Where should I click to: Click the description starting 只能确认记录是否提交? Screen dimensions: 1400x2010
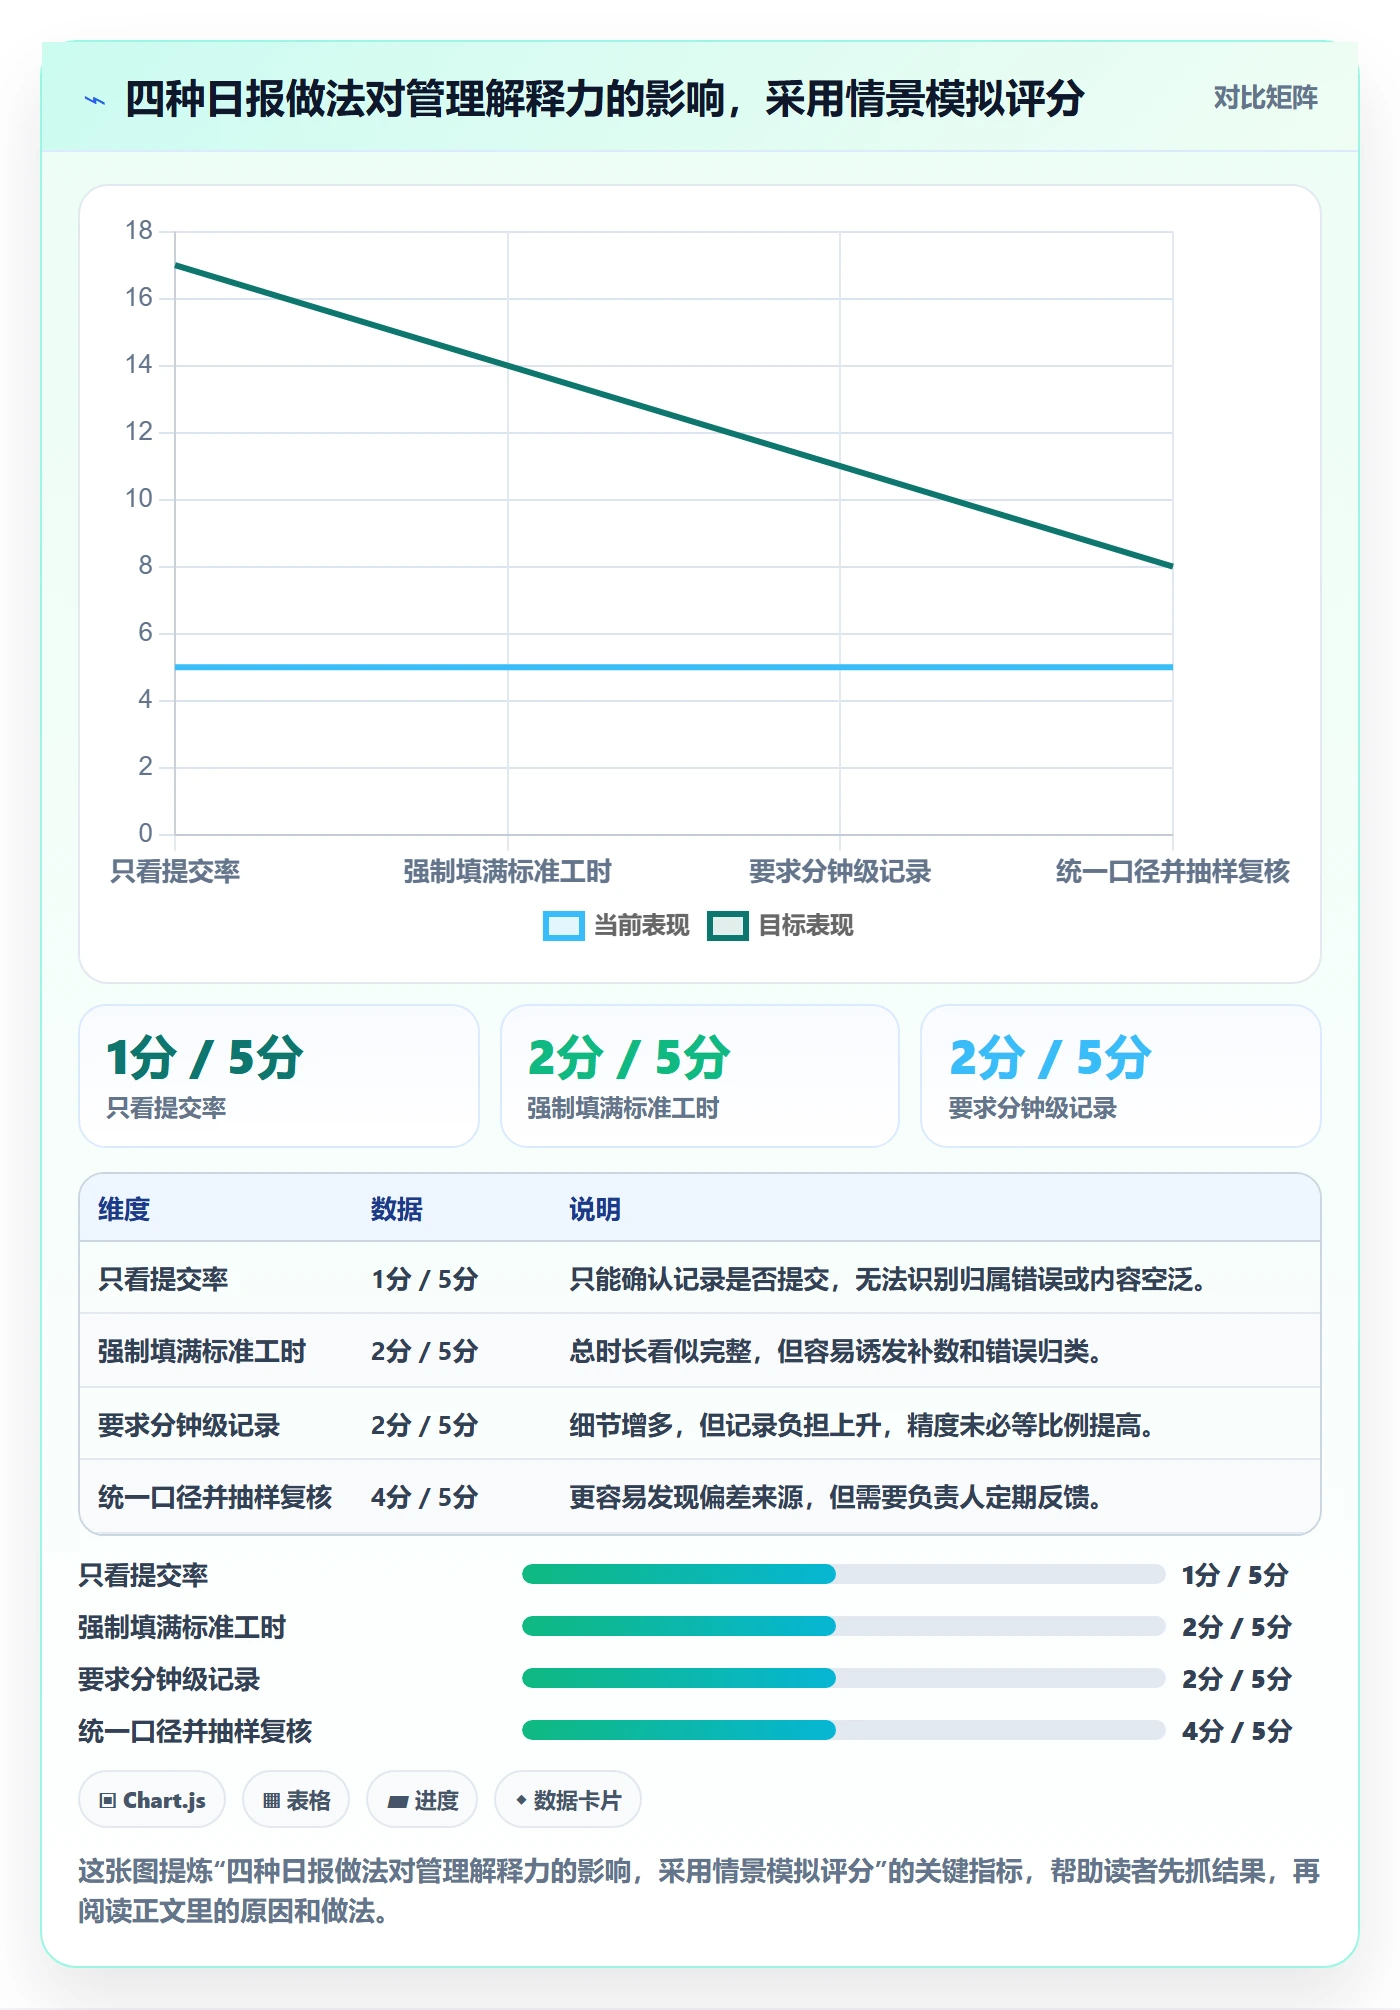point(888,1279)
